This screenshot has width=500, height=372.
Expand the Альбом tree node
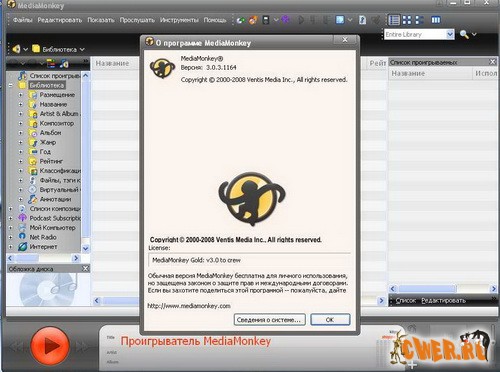[x=21, y=133]
